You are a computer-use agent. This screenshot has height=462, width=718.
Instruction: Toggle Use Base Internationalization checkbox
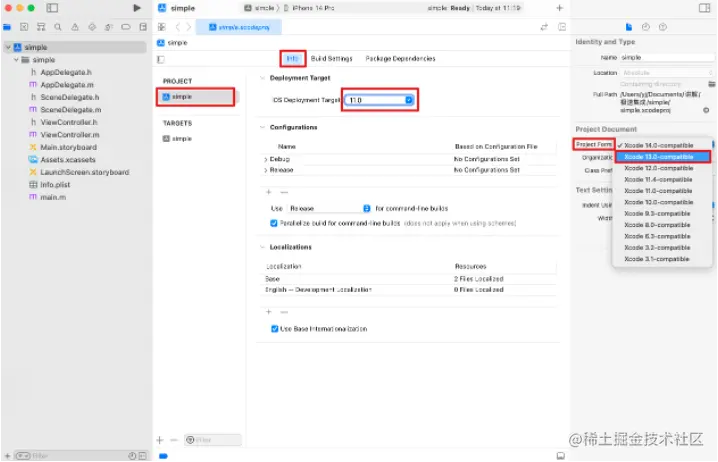click(x=275, y=329)
